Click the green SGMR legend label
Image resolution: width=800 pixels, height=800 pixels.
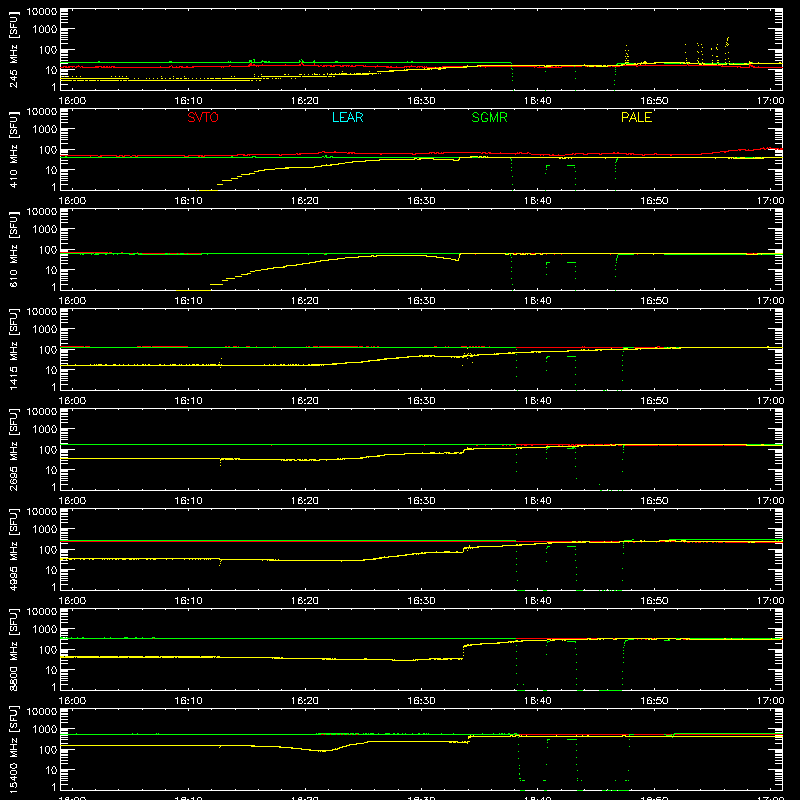coord(489,117)
